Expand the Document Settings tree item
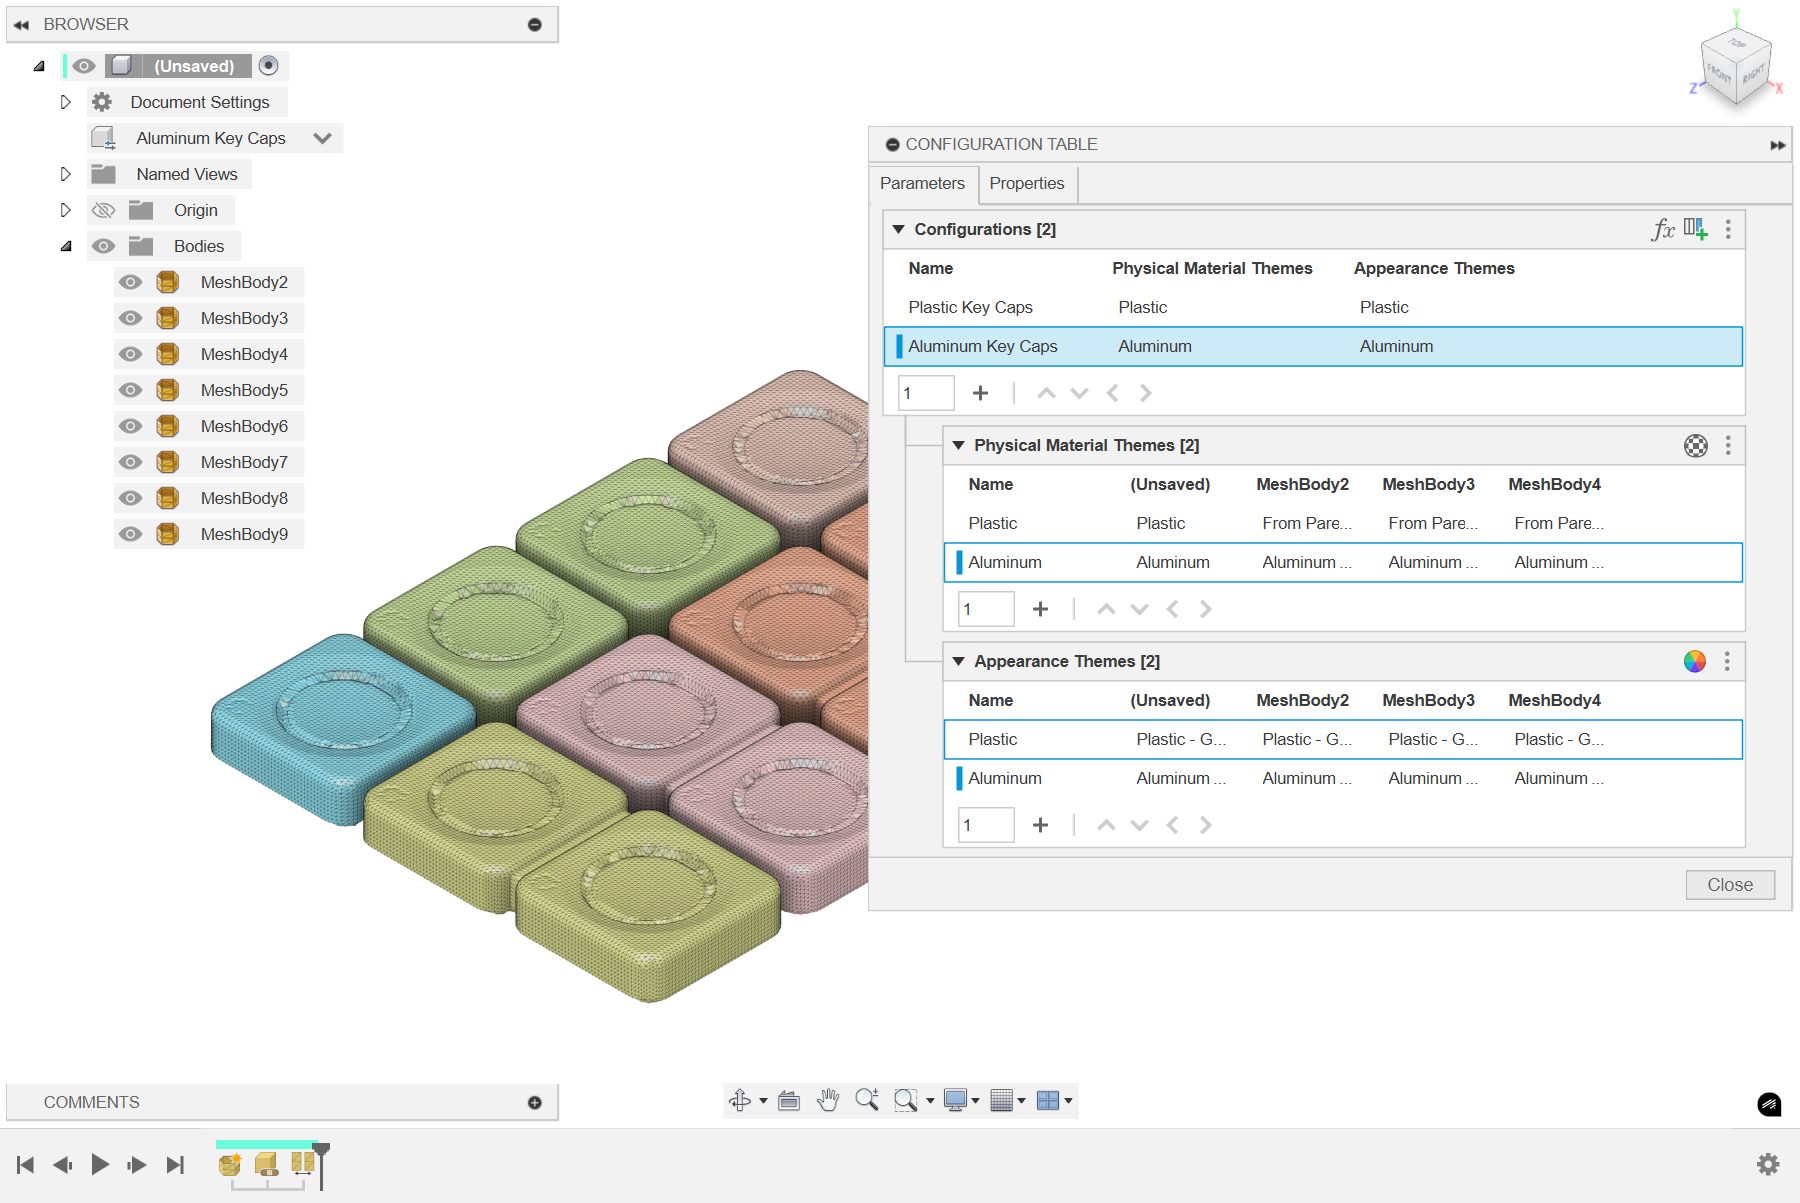This screenshot has width=1800, height=1203. click(x=66, y=102)
